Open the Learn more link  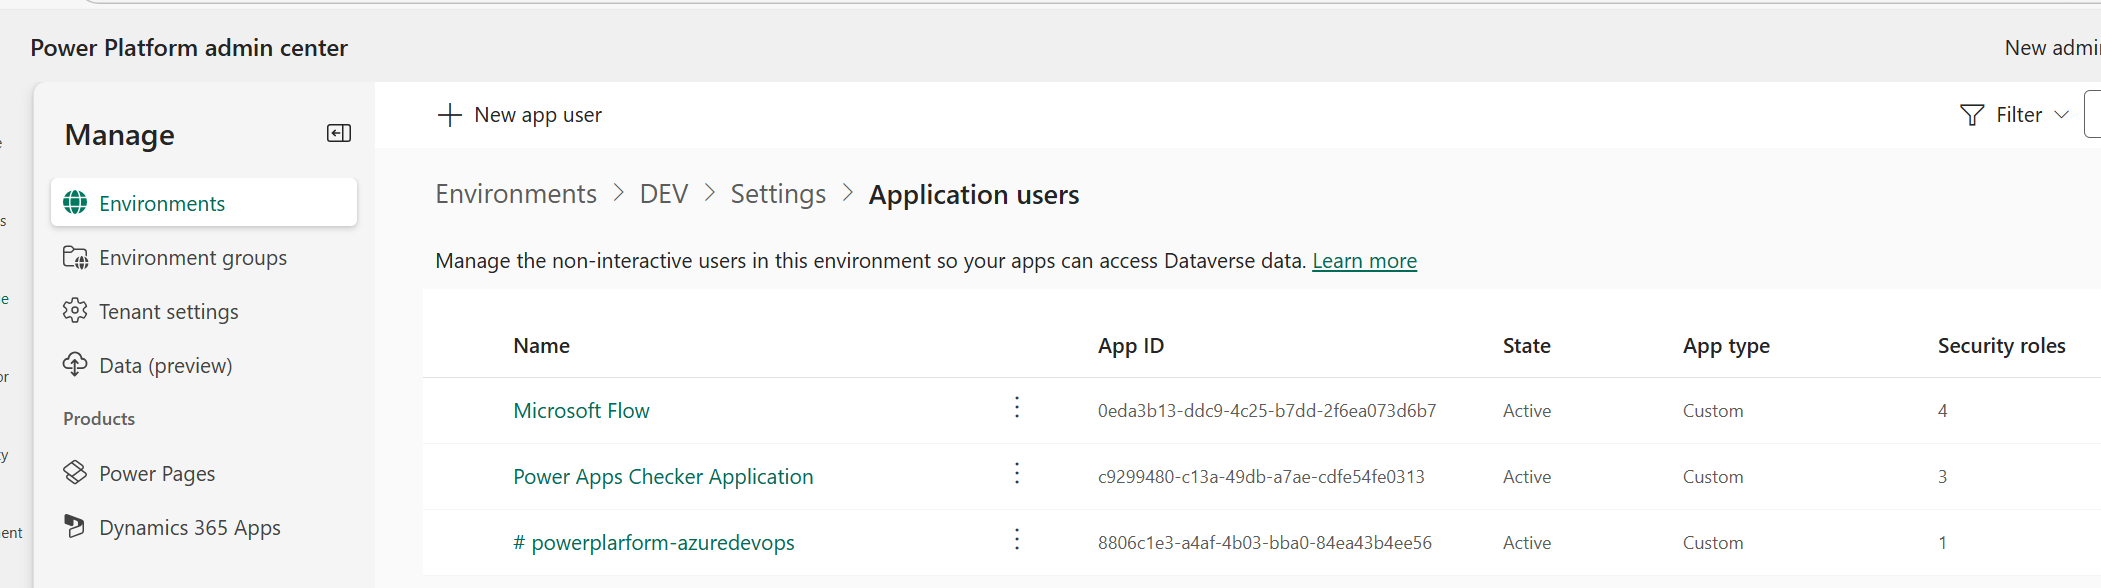[x=1364, y=261]
